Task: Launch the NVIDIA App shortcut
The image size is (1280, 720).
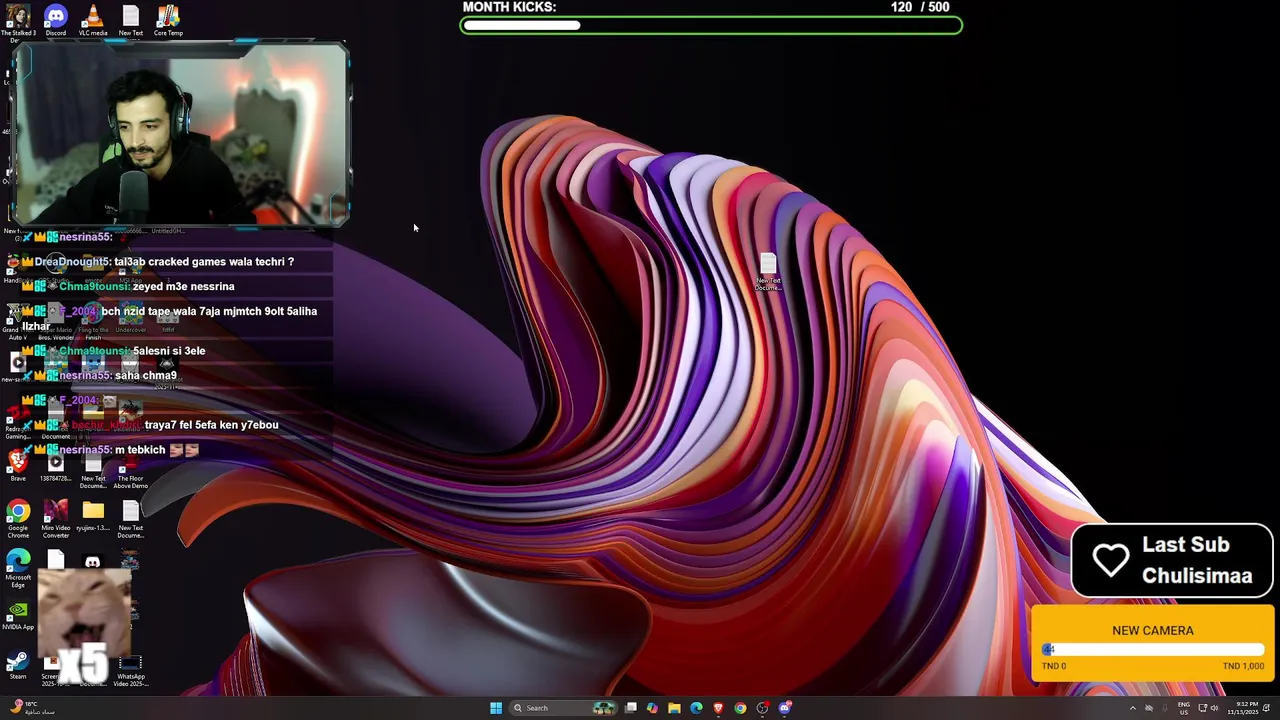Action: [x=18, y=616]
